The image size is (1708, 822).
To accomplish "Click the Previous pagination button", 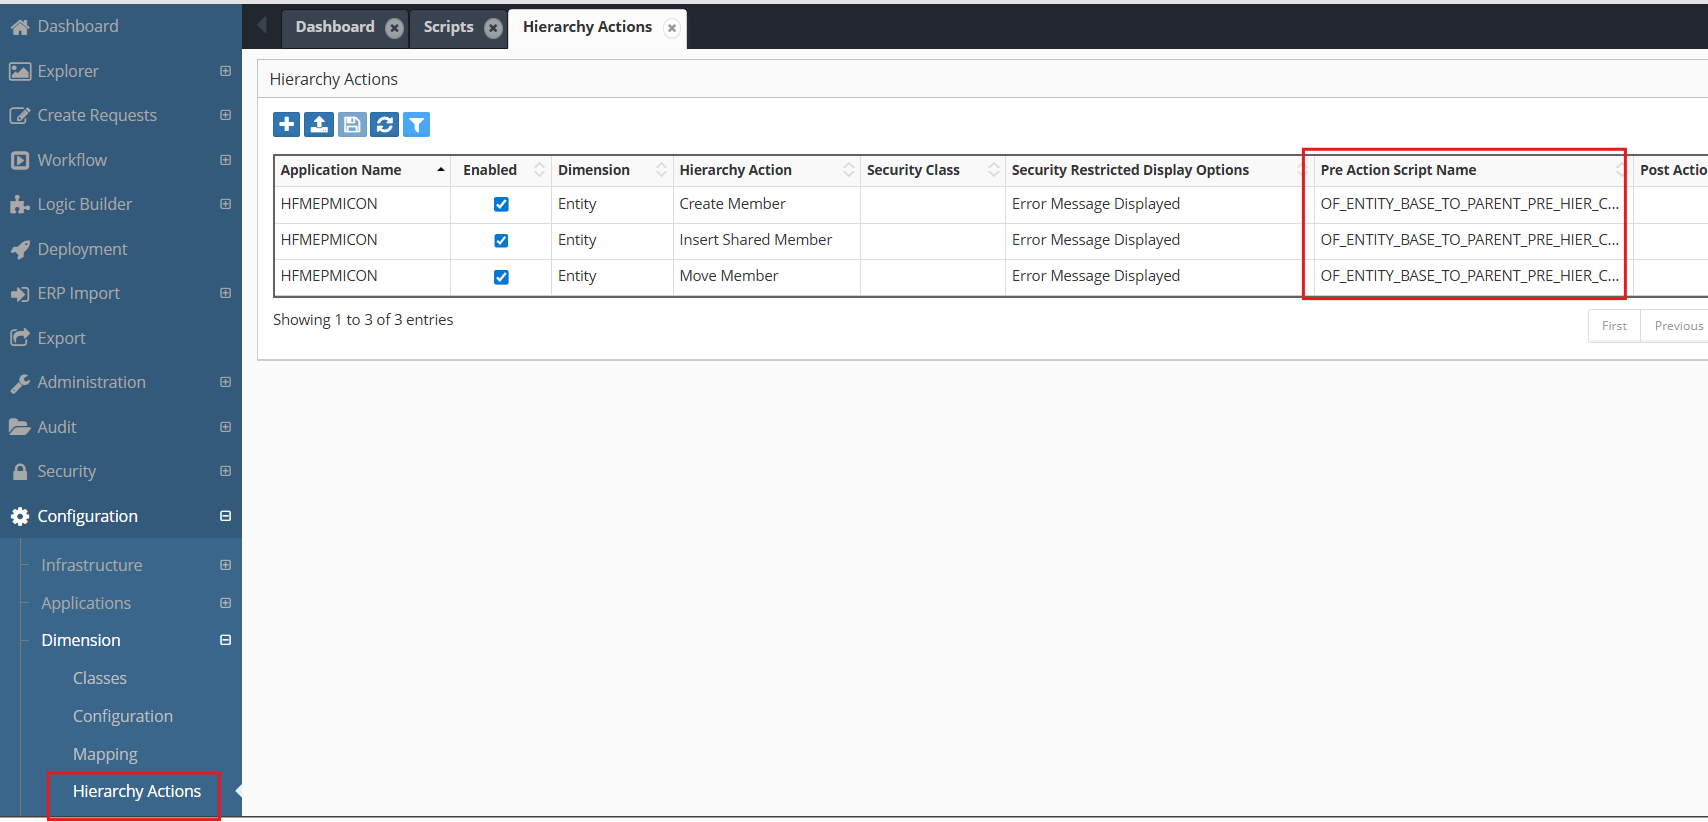I will coord(1678,326).
